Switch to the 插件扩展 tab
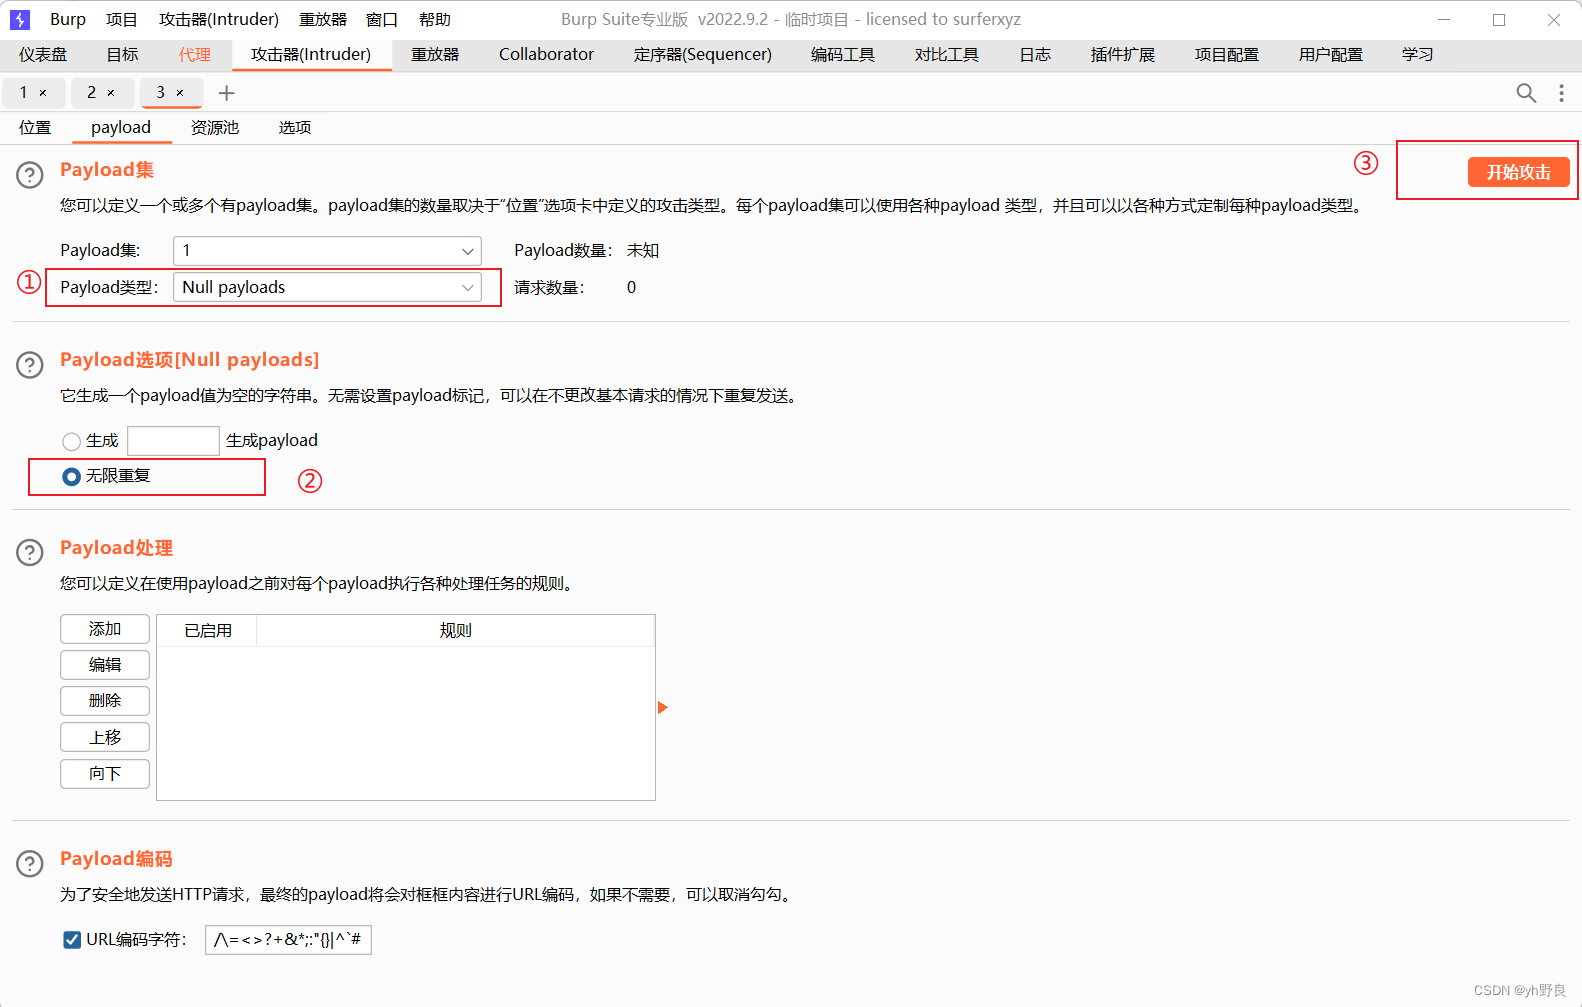This screenshot has height=1007, width=1582. coord(1123,55)
